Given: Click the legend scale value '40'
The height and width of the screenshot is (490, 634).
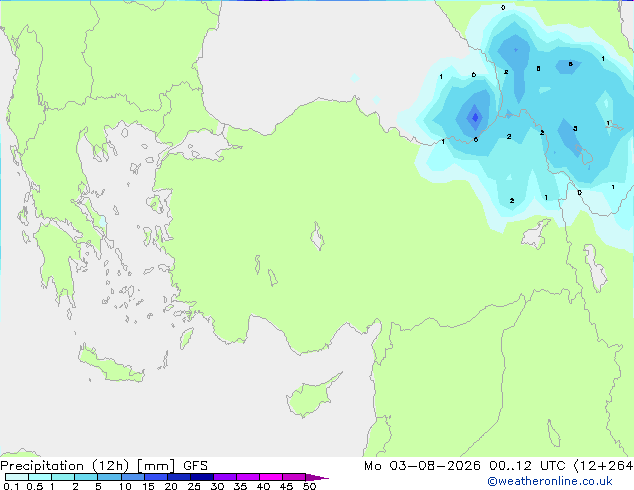Looking at the screenshot, I should coord(263,486).
